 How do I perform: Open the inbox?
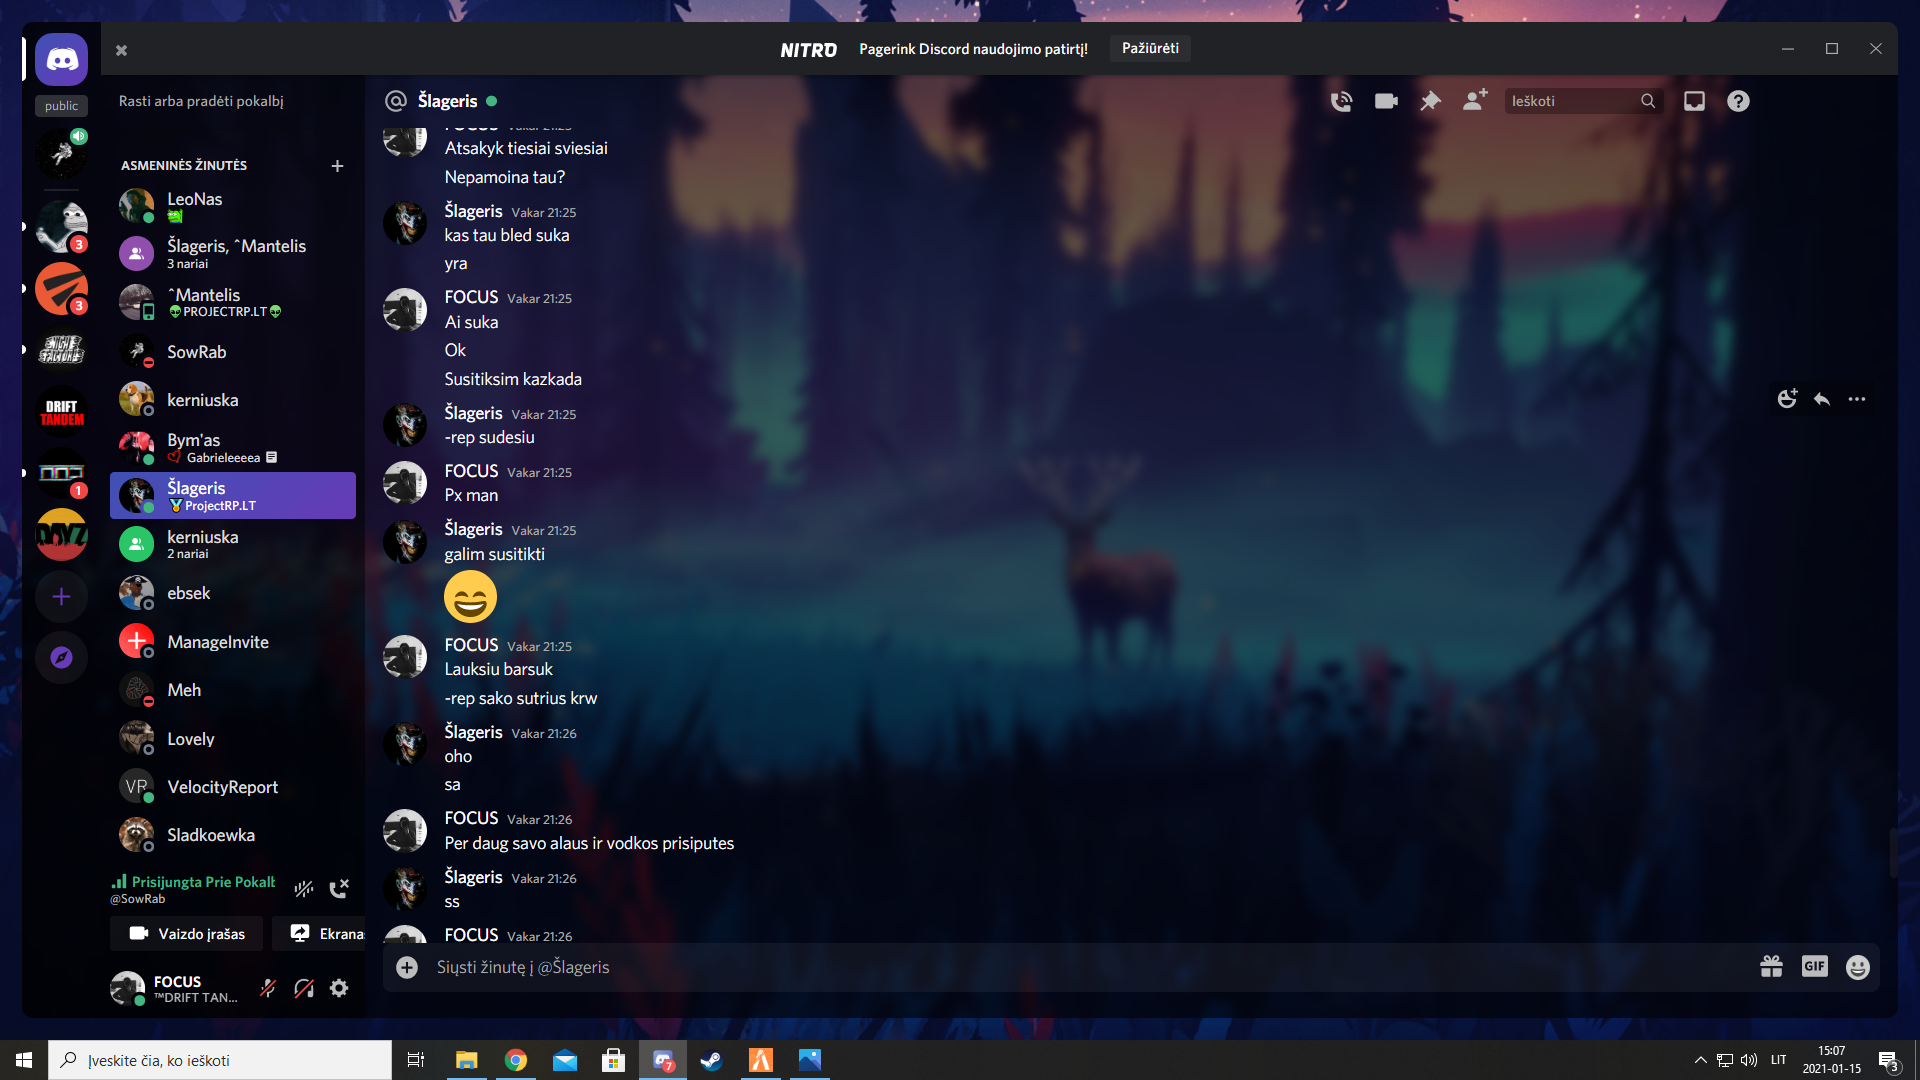[x=1694, y=101]
